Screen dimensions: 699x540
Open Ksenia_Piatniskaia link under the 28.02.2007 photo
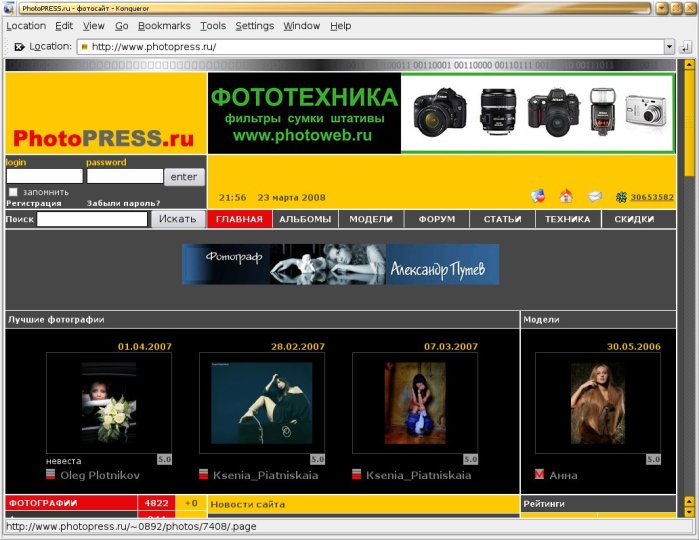point(266,475)
